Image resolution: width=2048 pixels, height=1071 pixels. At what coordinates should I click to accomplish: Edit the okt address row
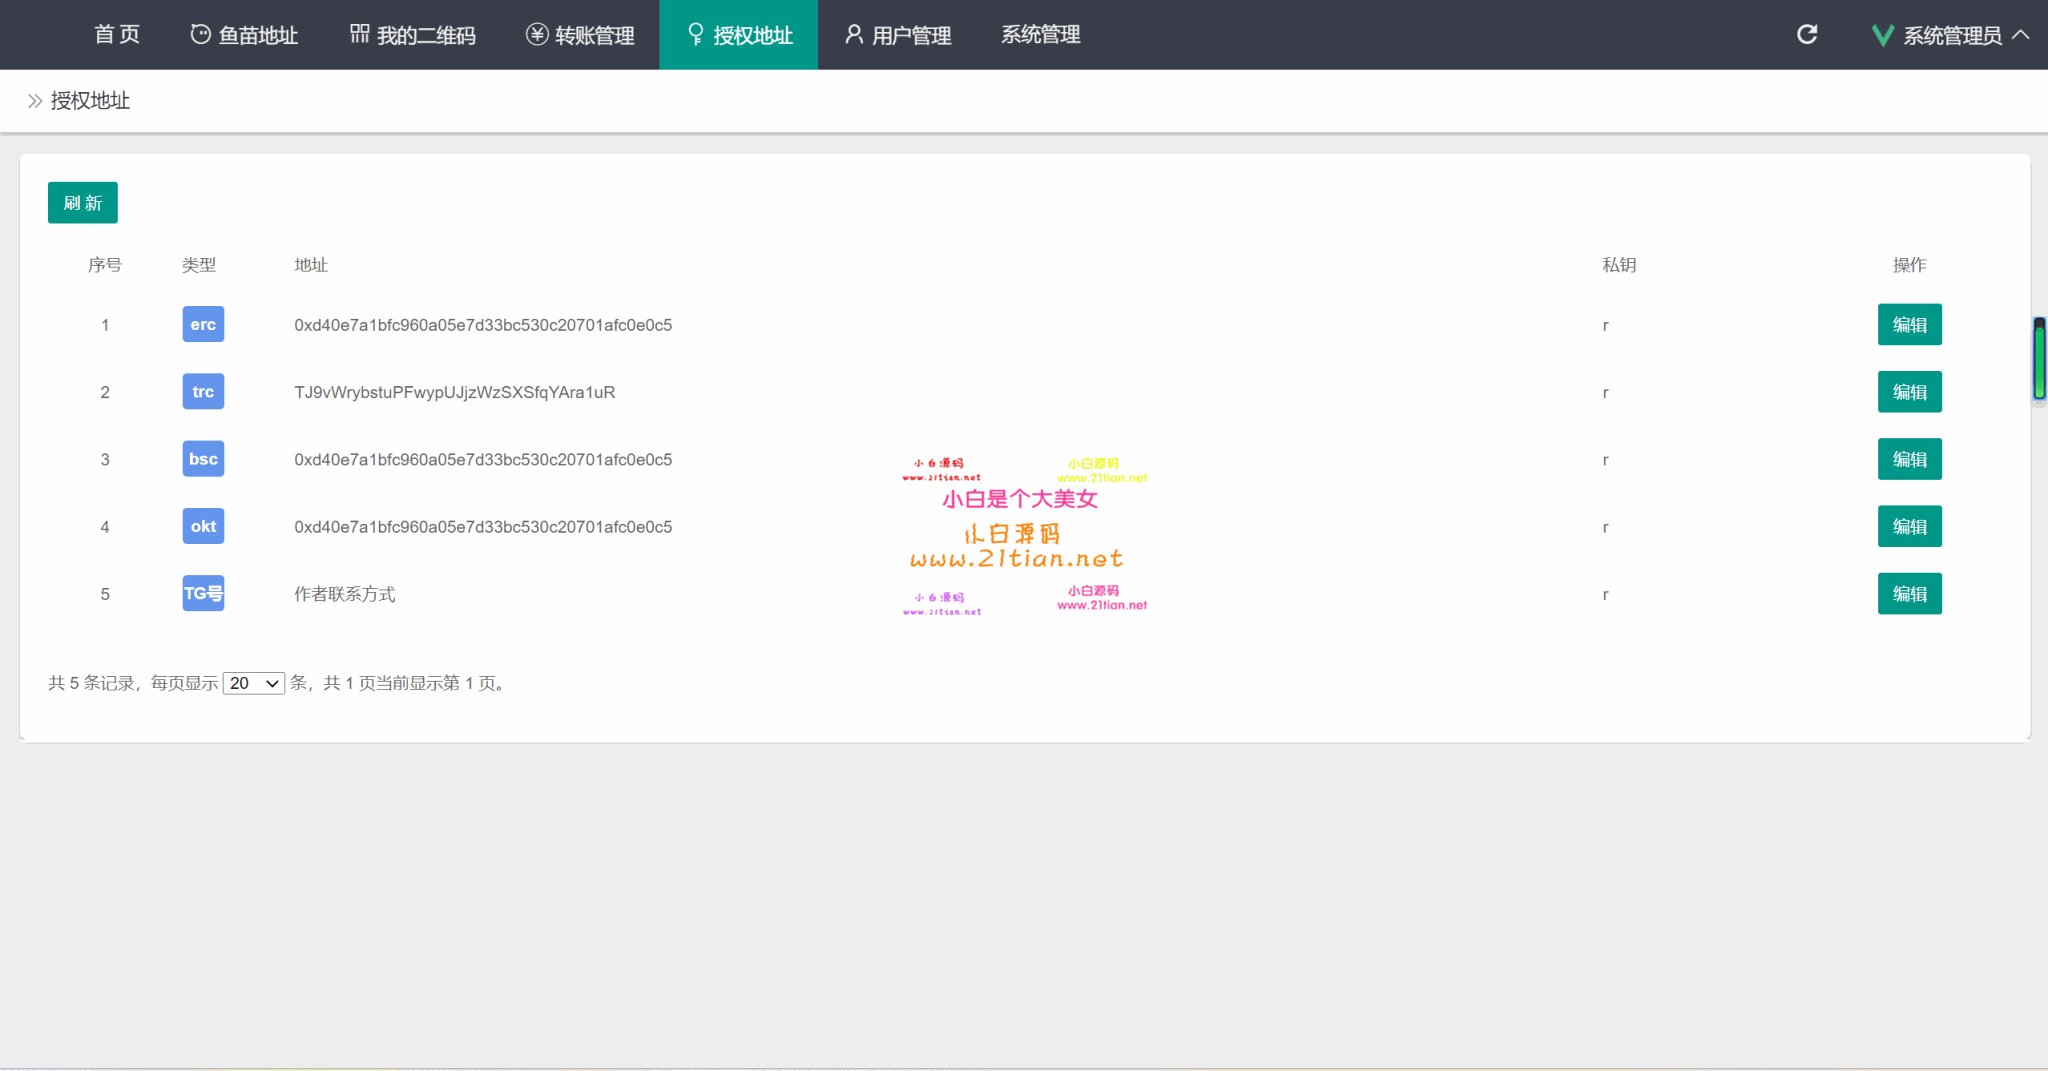(1909, 526)
